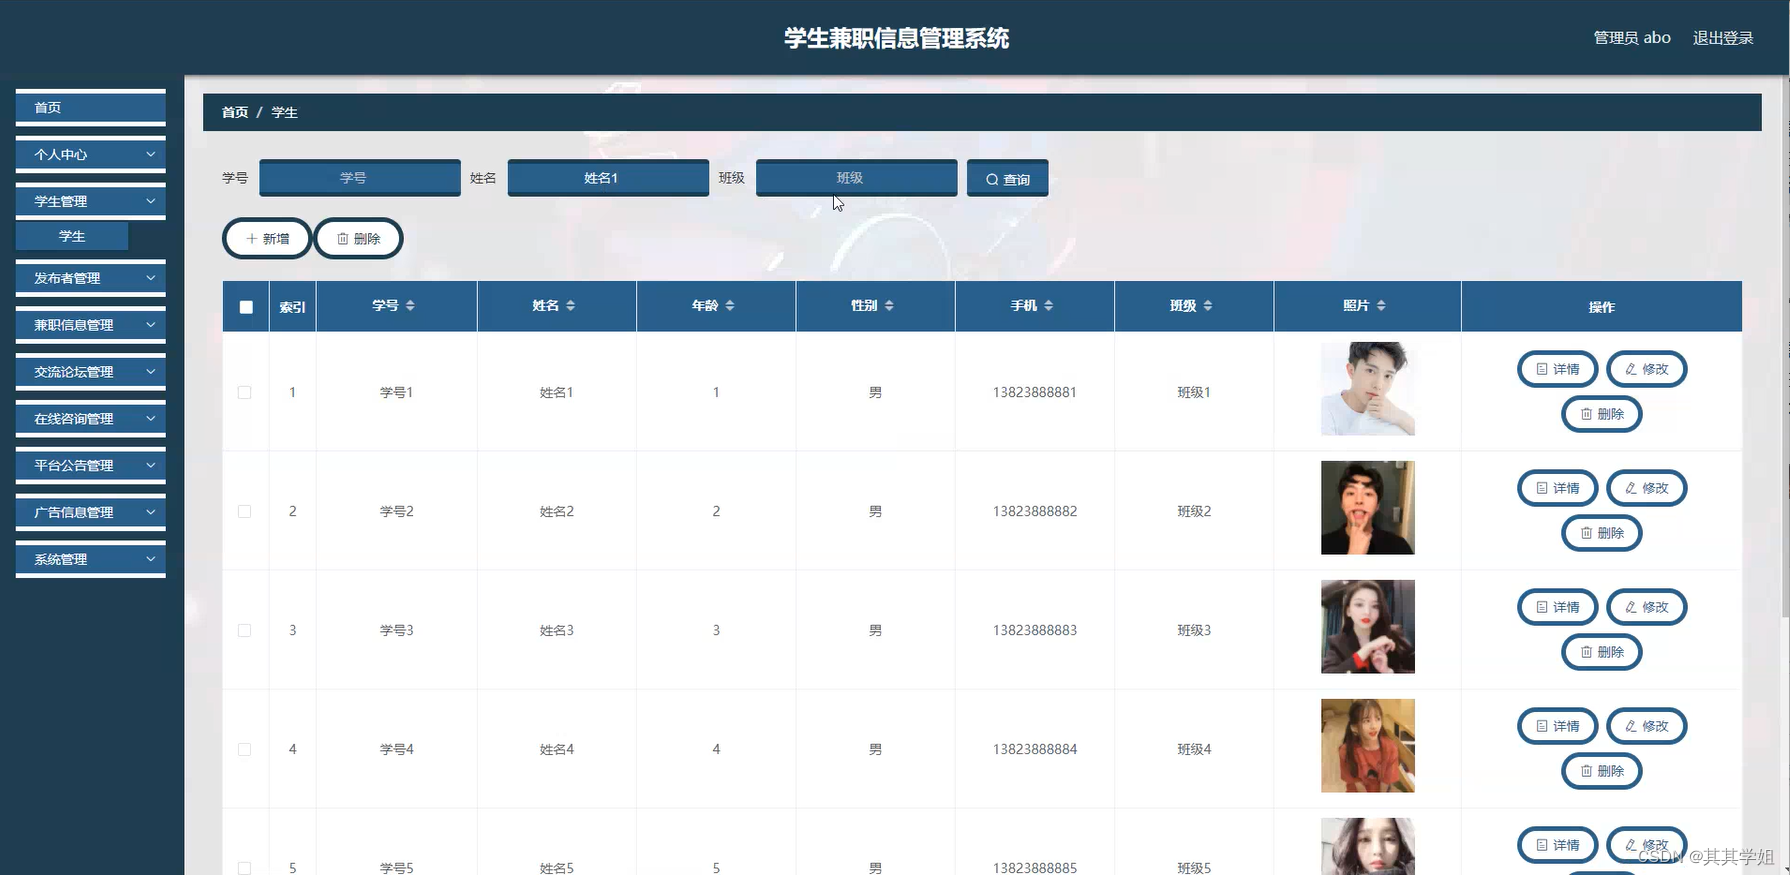Image resolution: width=1790 pixels, height=875 pixels.
Task: Click the sort arrows on 班级 column
Action: tap(1208, 306)
